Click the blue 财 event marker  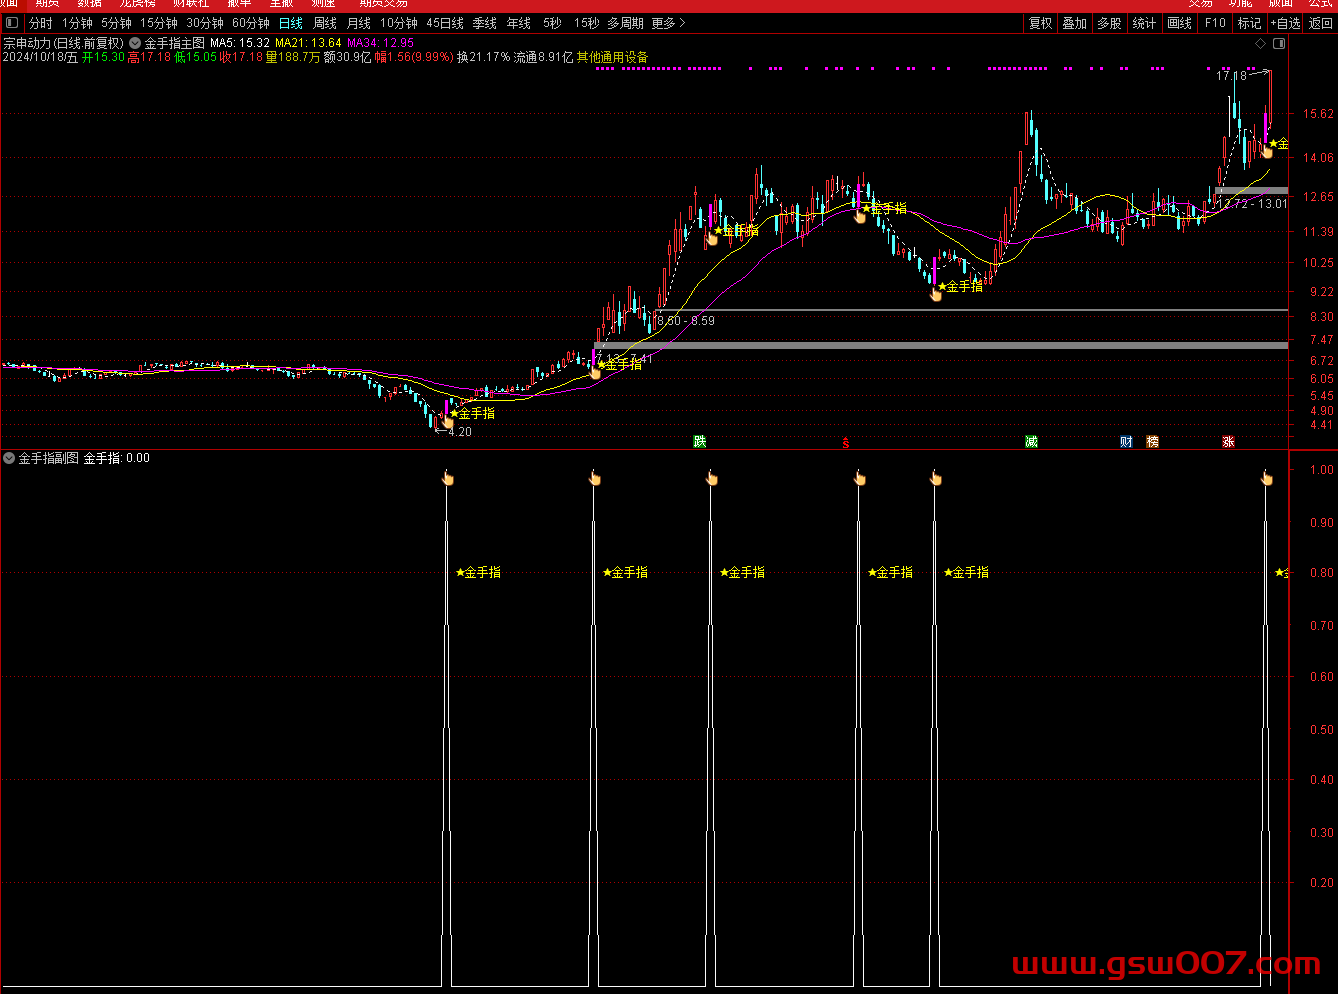(x=1126, y=441)
